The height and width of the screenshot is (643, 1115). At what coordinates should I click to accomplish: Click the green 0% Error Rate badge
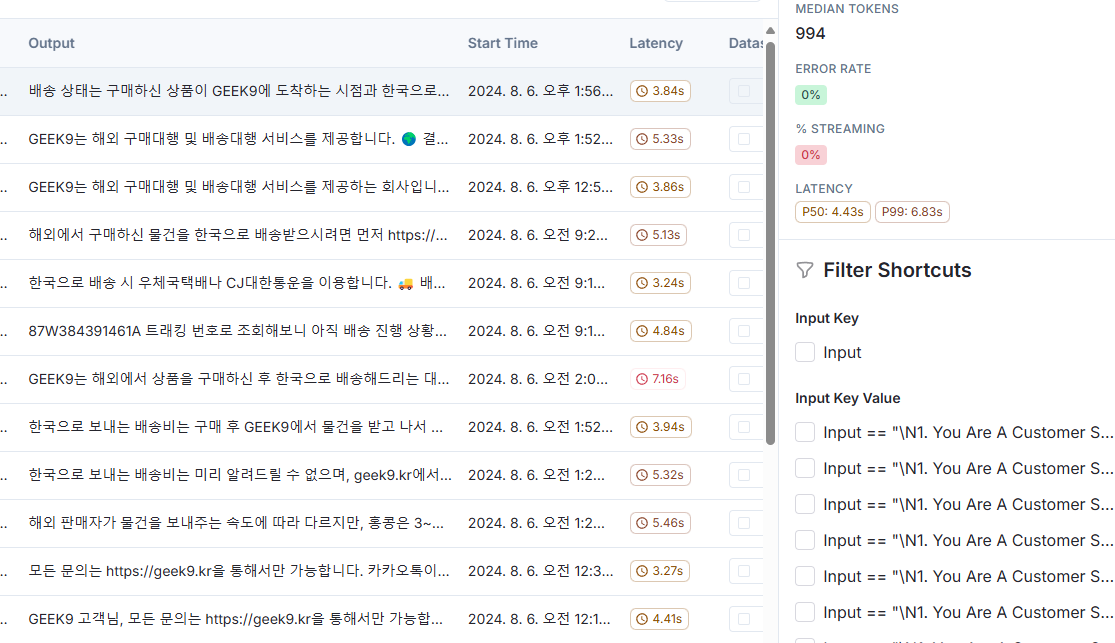[811, 94]
